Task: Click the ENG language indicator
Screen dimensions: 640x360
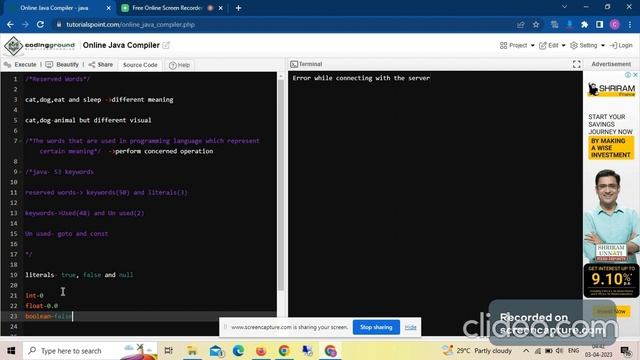Action: [573, 351]
